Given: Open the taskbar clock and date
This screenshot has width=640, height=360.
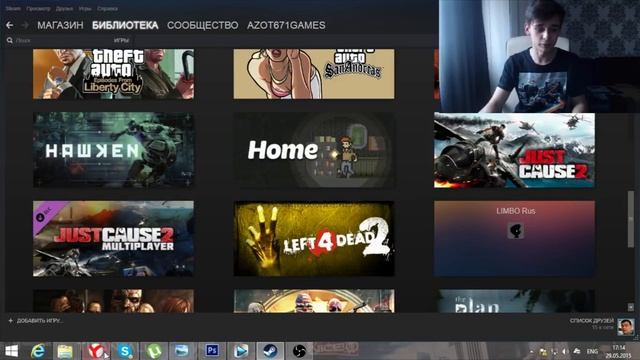Looking at the screenshot, I should coord(619,351).
